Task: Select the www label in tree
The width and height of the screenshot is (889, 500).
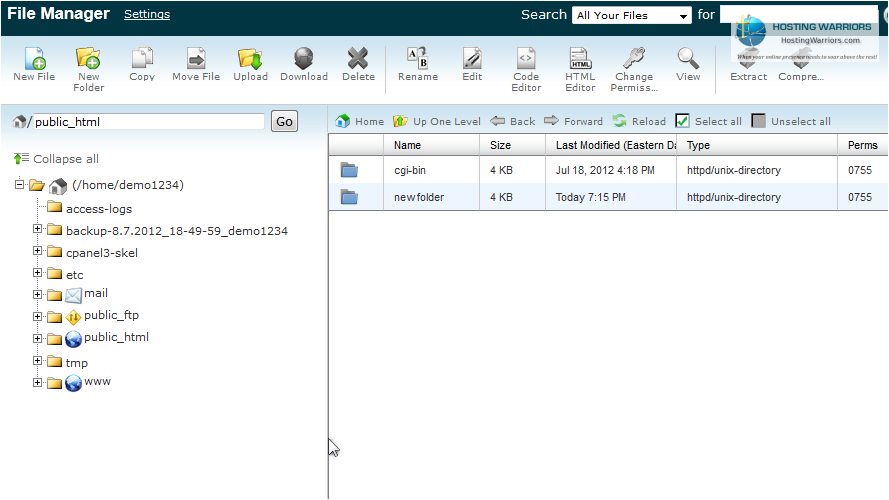Action: coord(98,382)
